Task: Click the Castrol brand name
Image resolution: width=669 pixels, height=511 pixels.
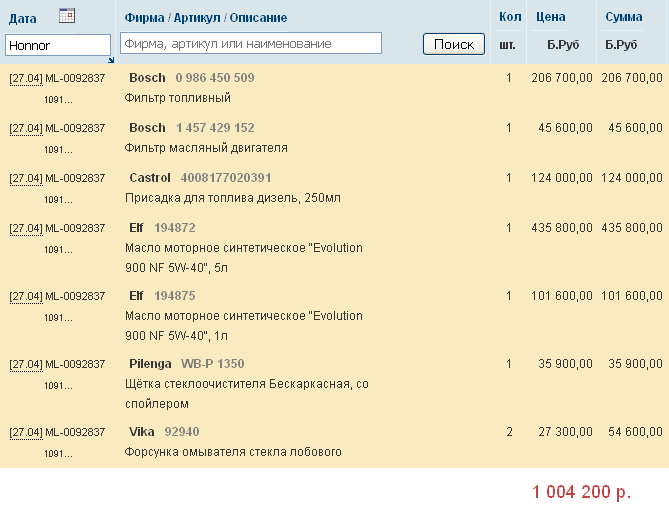Action: tap(150, 178)
